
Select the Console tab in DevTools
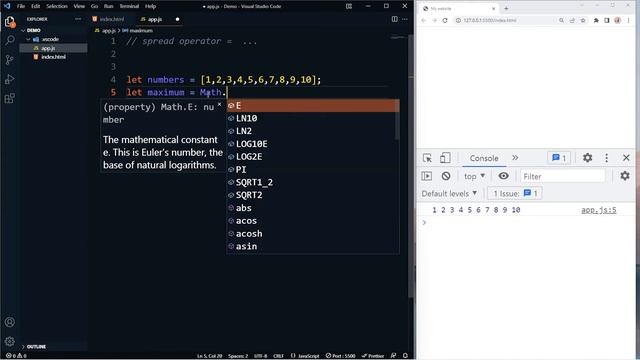(x=484, y=158)
